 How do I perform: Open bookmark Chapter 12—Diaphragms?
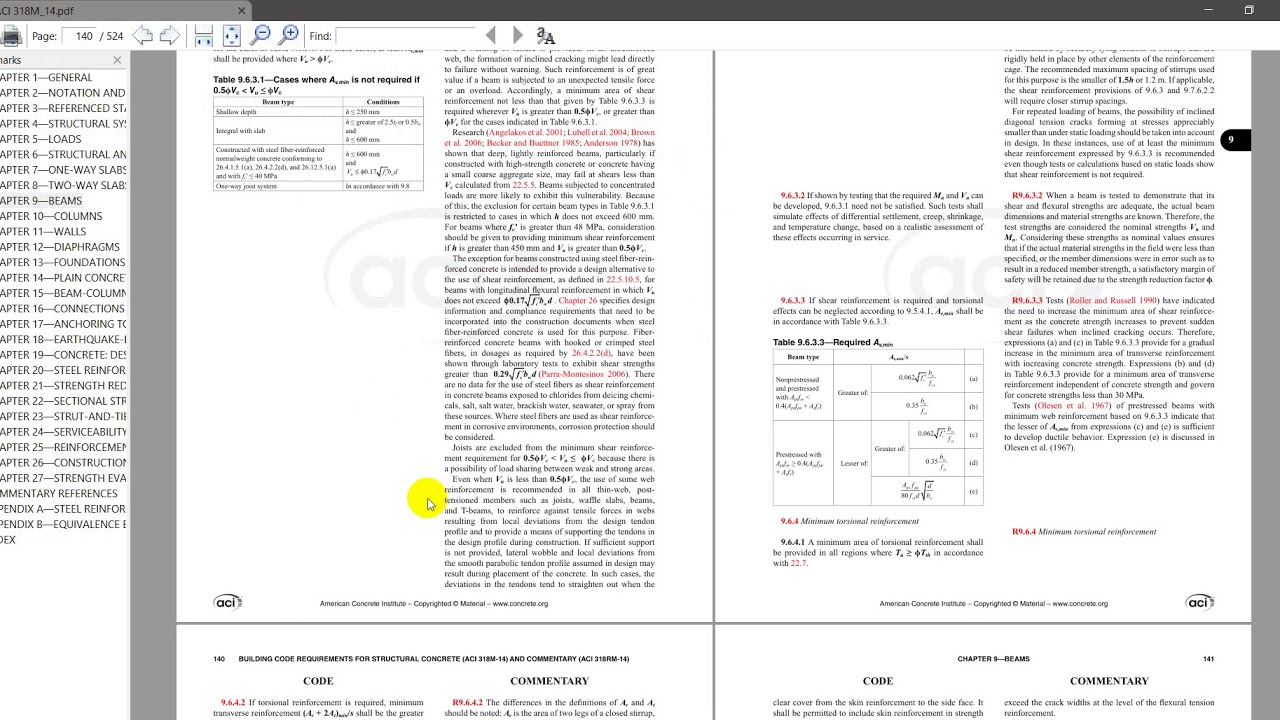60,247
